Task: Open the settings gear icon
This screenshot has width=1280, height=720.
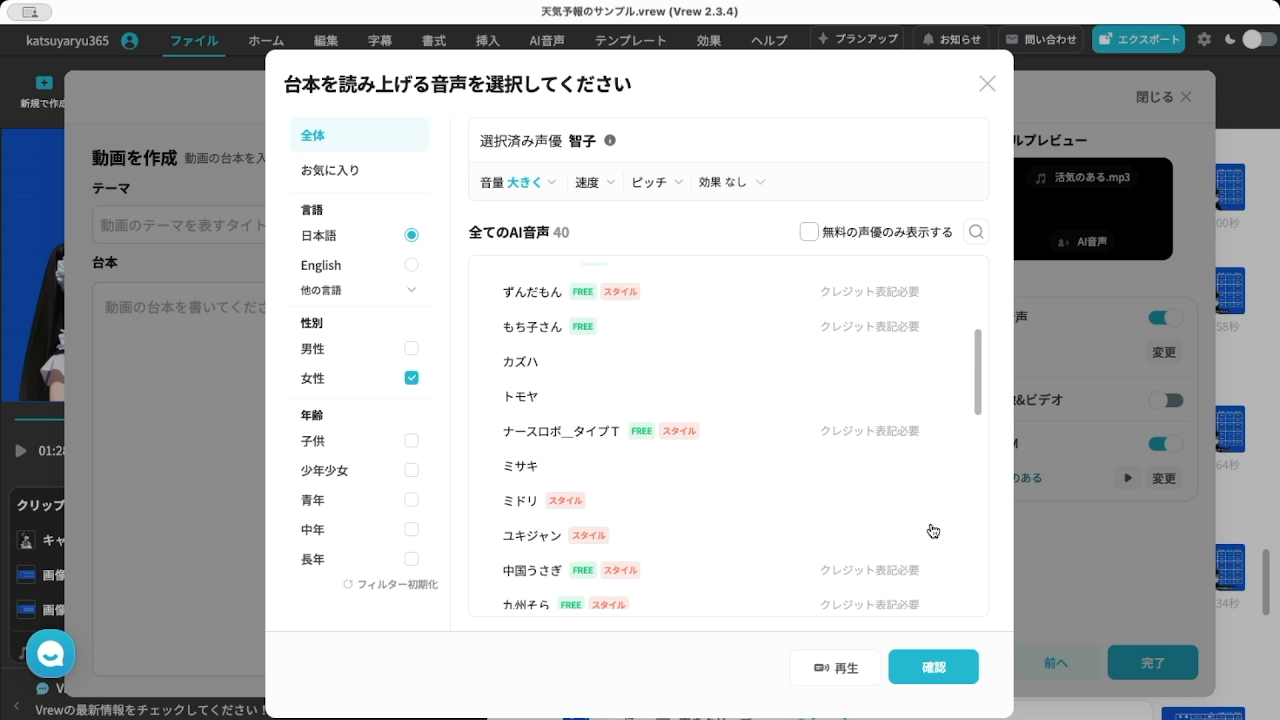Action: pos(1204,40)
